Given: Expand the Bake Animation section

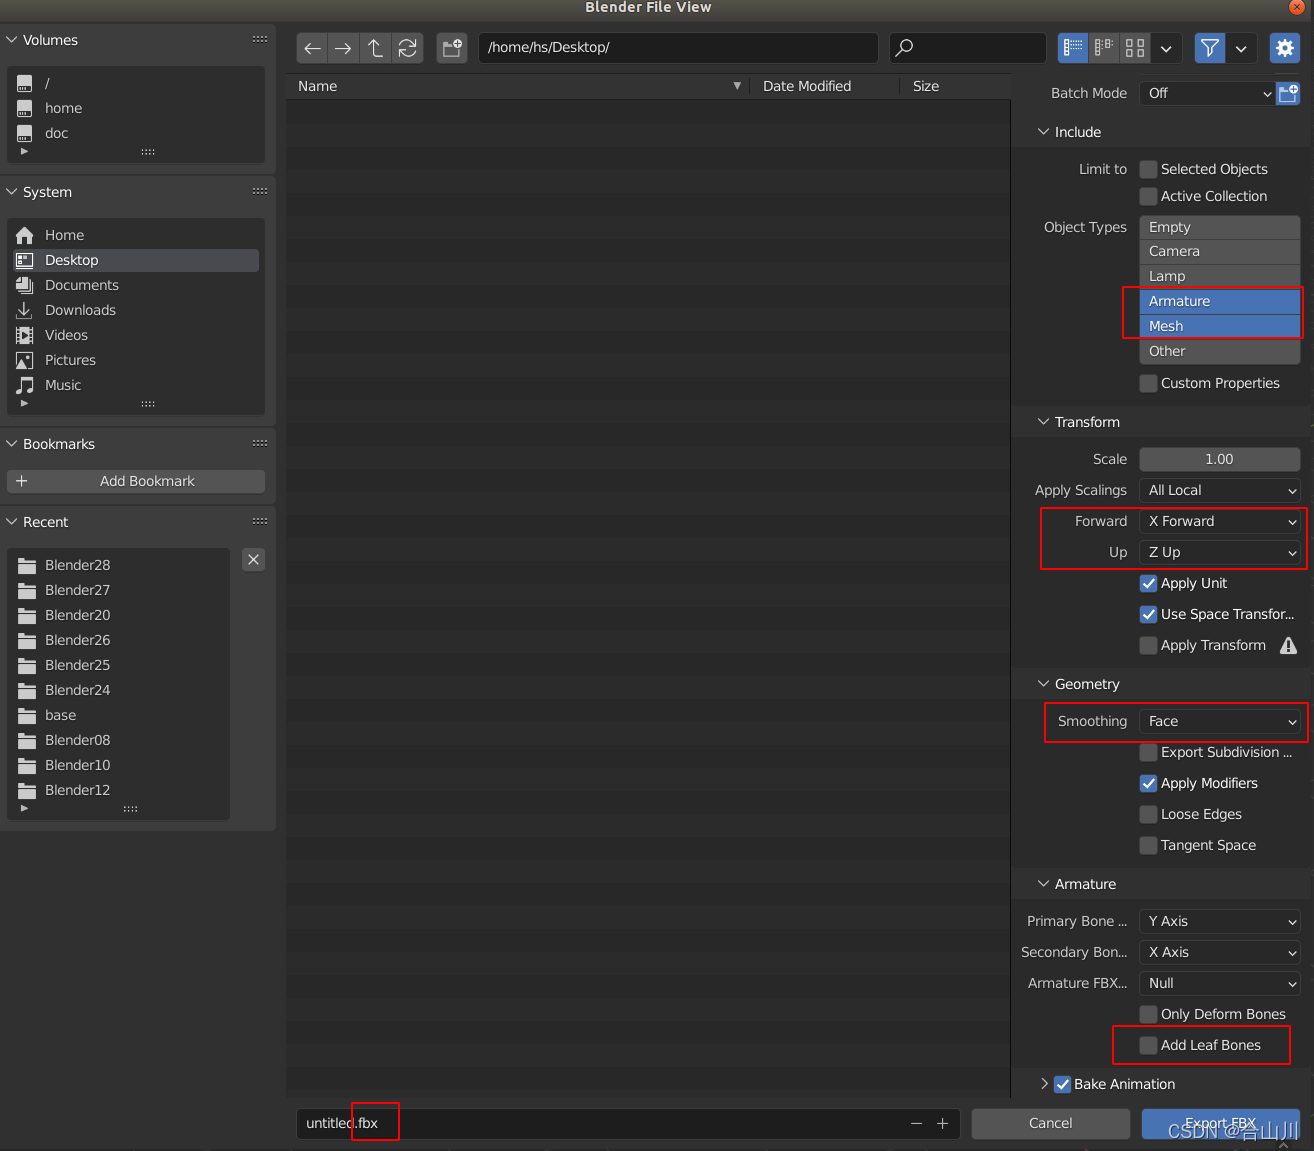Looking at the screenshot, I should click(1044, 1085).
